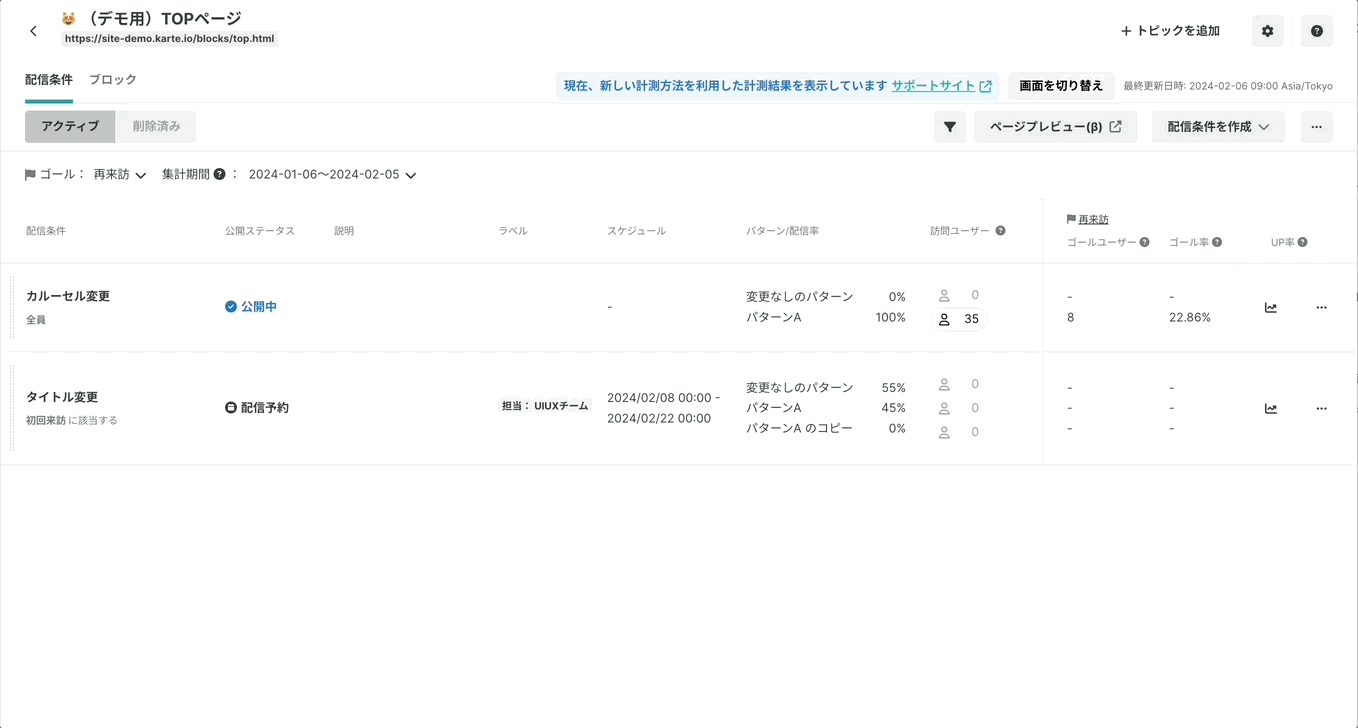Click the flag icon beside 再来訪 header
Screen dimensions: 1358x728
tap(1071, 219)
